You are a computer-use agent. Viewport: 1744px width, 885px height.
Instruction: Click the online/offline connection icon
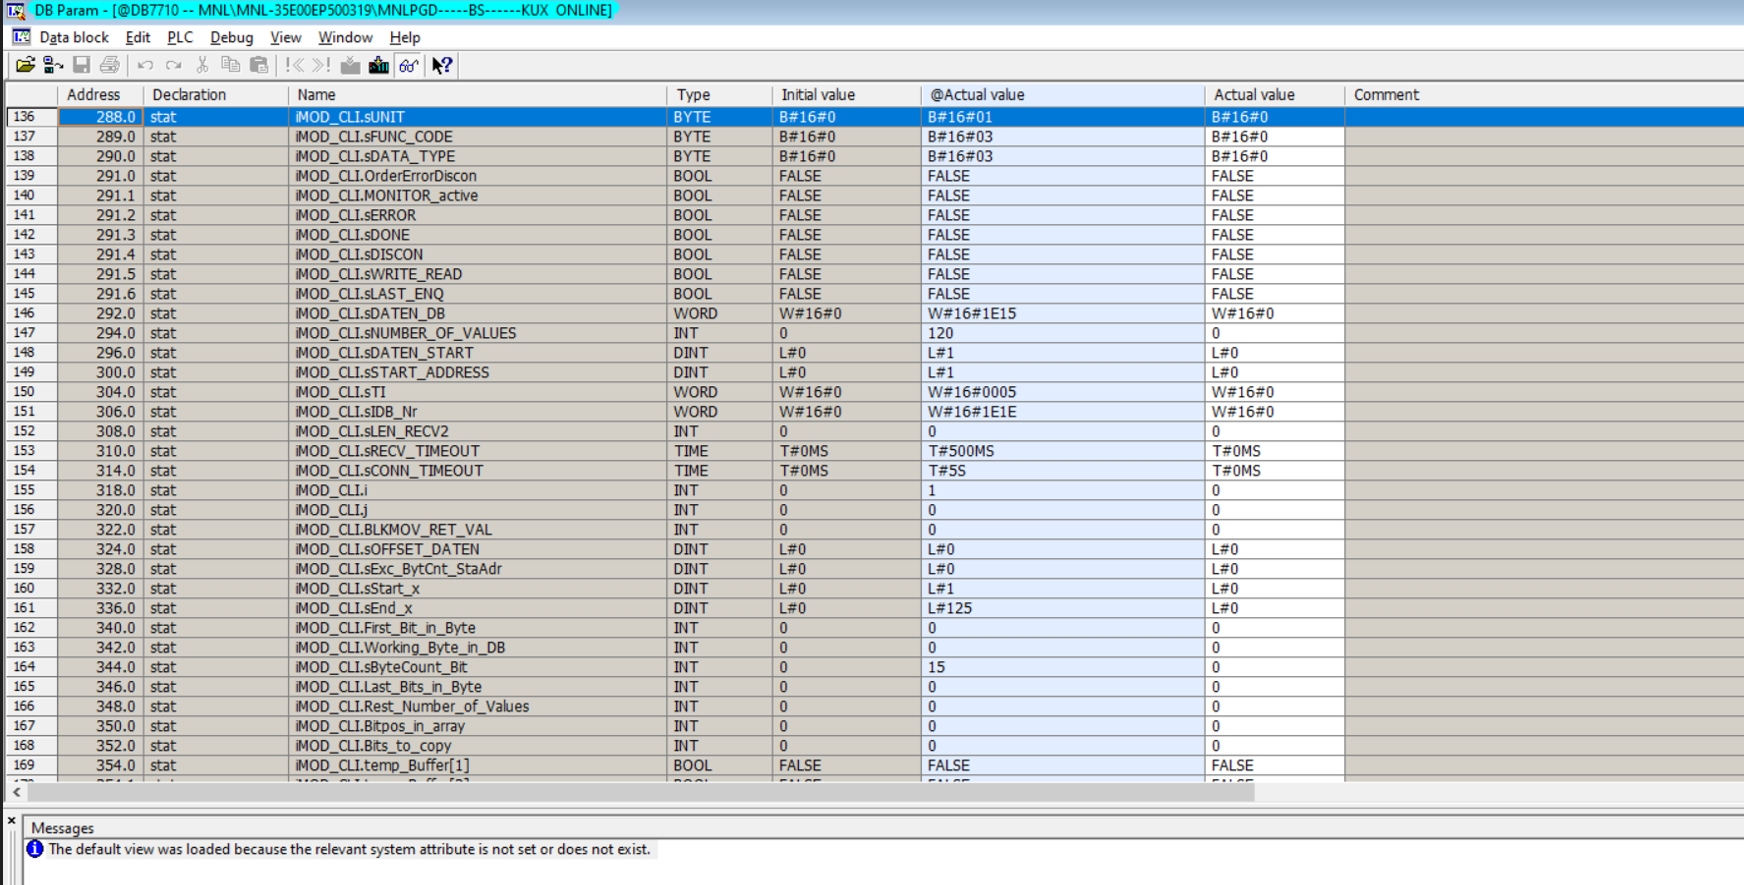[53, 65]
